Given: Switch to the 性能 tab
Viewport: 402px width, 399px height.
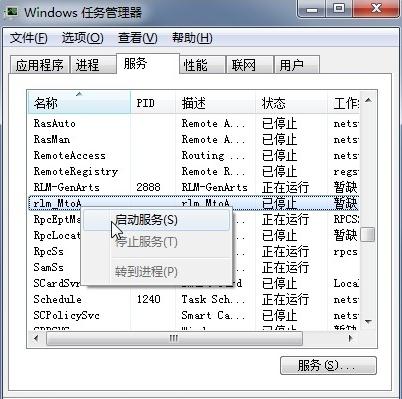Looking at the screenshot, I should tap(203, 65).
